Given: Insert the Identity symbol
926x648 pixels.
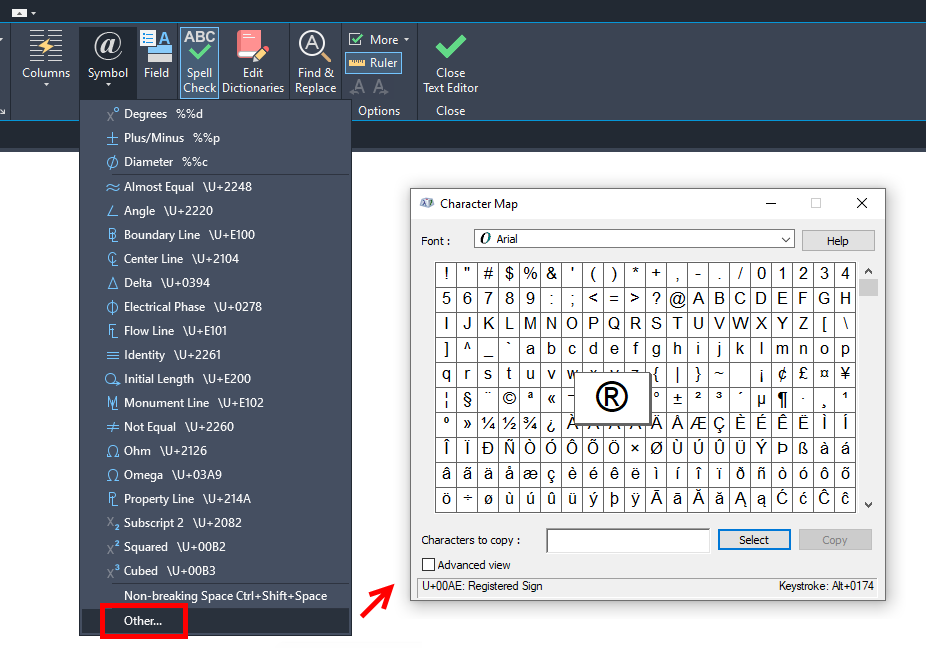Looking at the screenshot, I should click(x=216, y=355).
